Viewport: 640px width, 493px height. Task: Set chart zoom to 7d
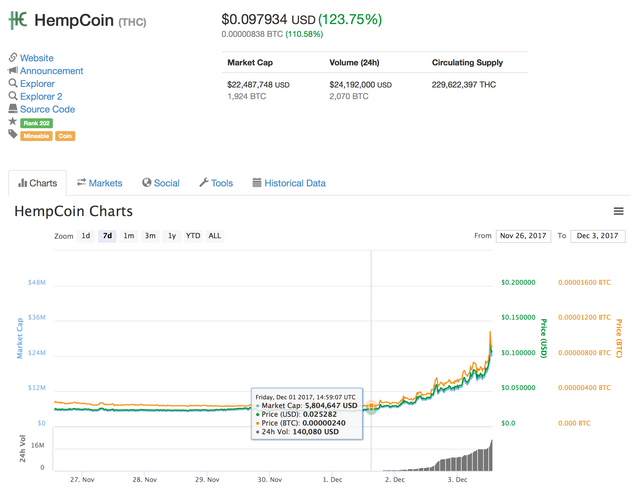coord(107,236)
